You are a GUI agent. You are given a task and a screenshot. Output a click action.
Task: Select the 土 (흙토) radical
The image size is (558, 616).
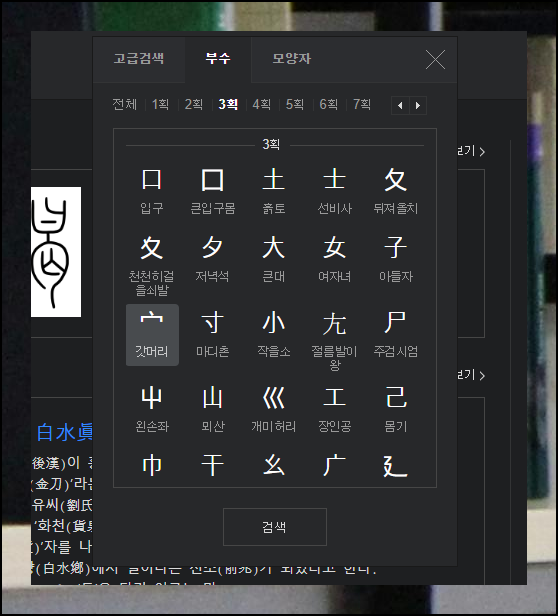(273, 191)
